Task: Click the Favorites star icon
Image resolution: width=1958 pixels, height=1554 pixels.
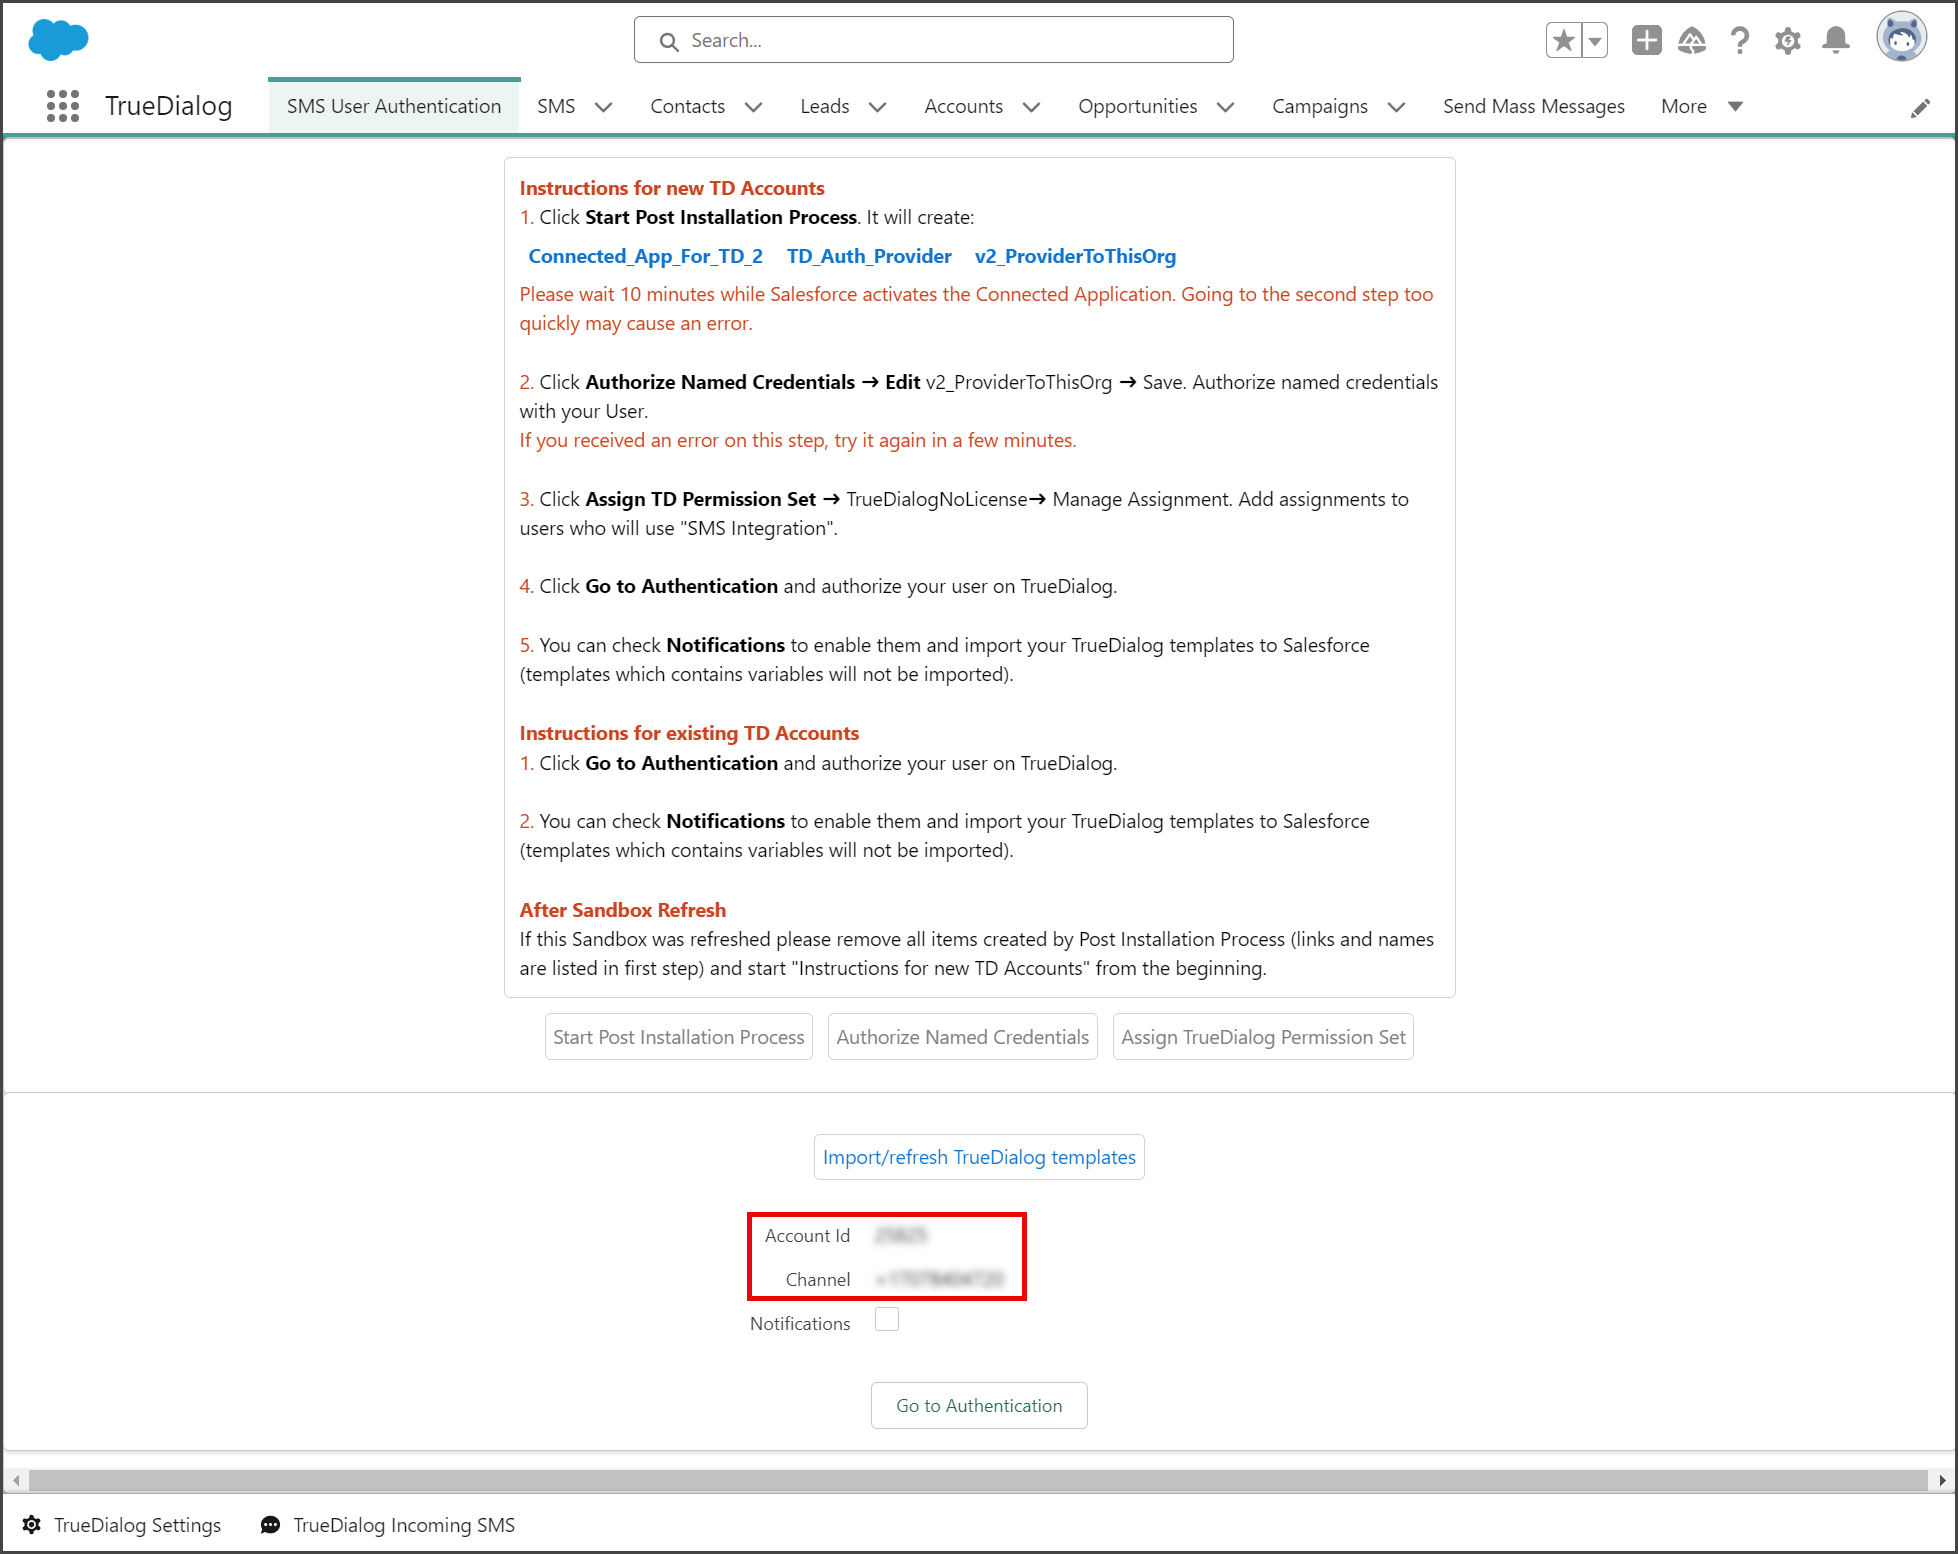Action: coord(1564,41)
